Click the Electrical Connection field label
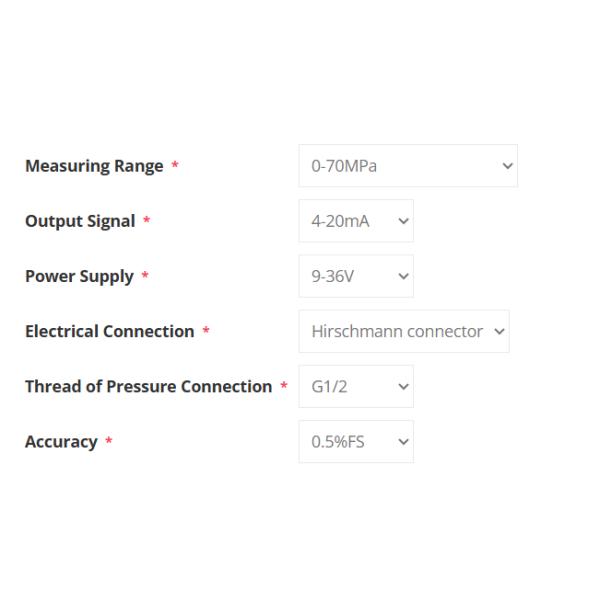Viewport: 600px width, 600px height. coord(109,331)
